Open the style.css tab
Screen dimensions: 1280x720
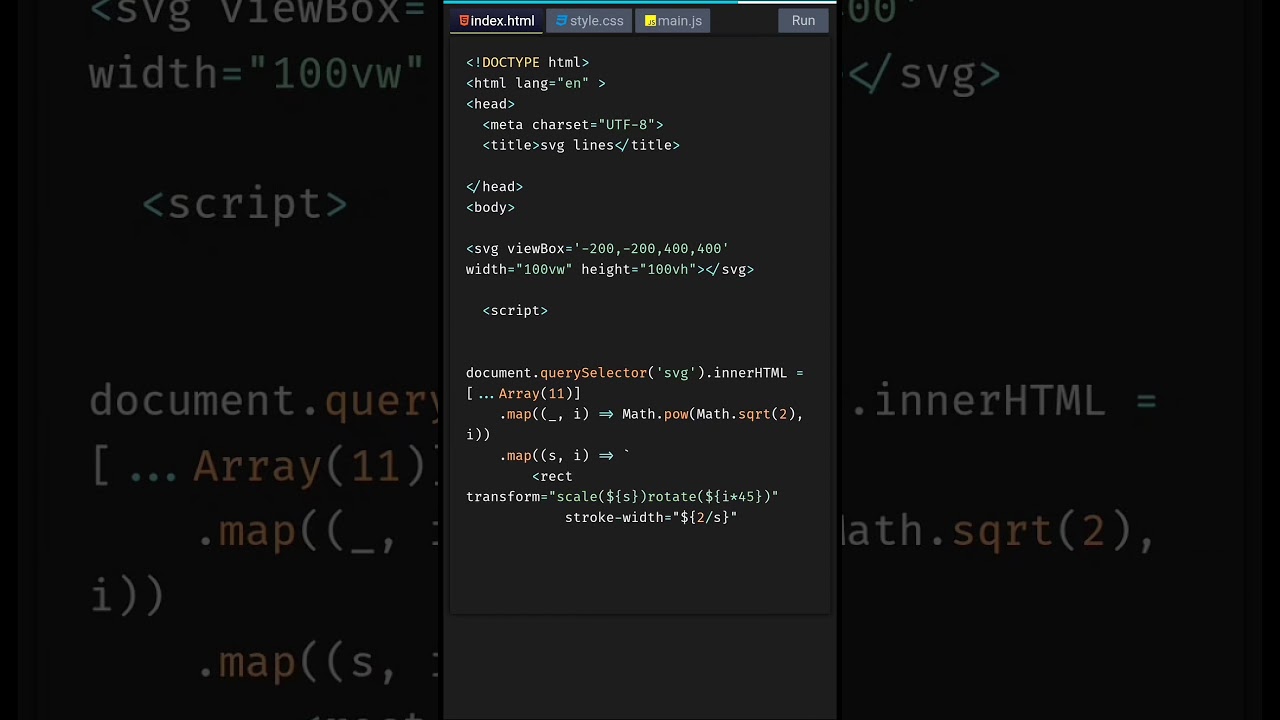click(589, 21)
